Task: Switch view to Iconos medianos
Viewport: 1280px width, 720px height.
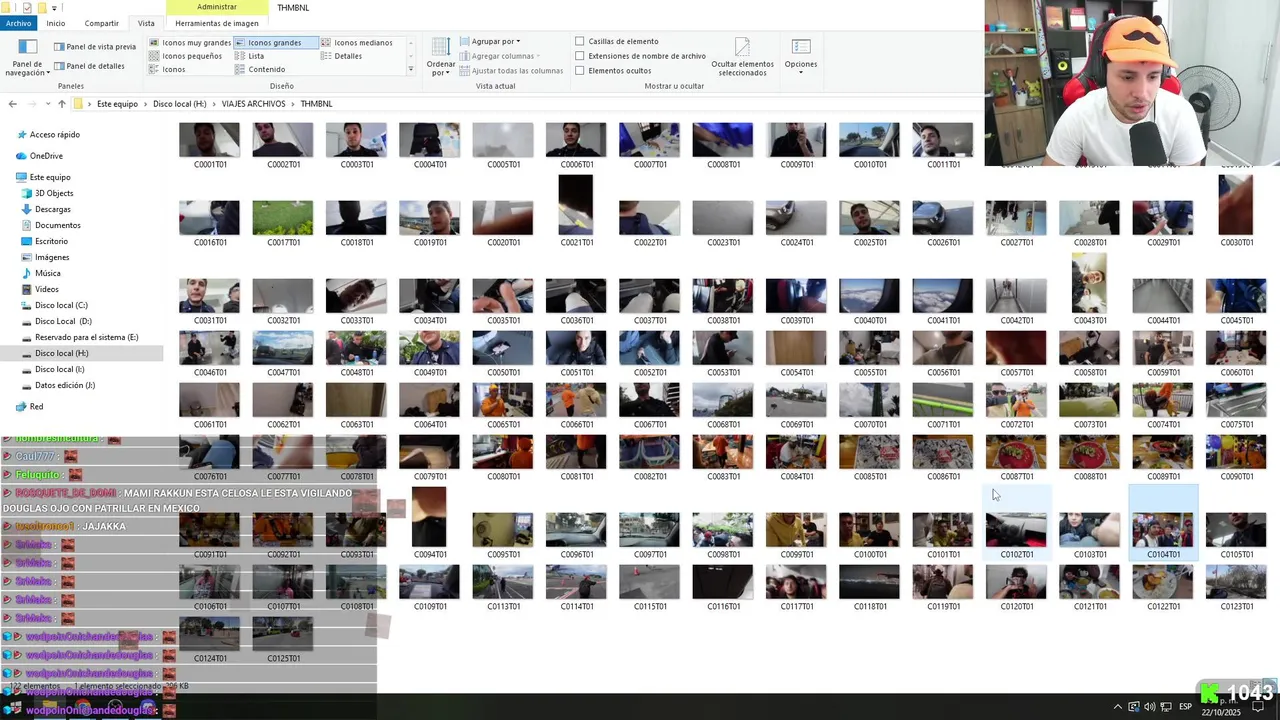Action: [x=357, y=43]
